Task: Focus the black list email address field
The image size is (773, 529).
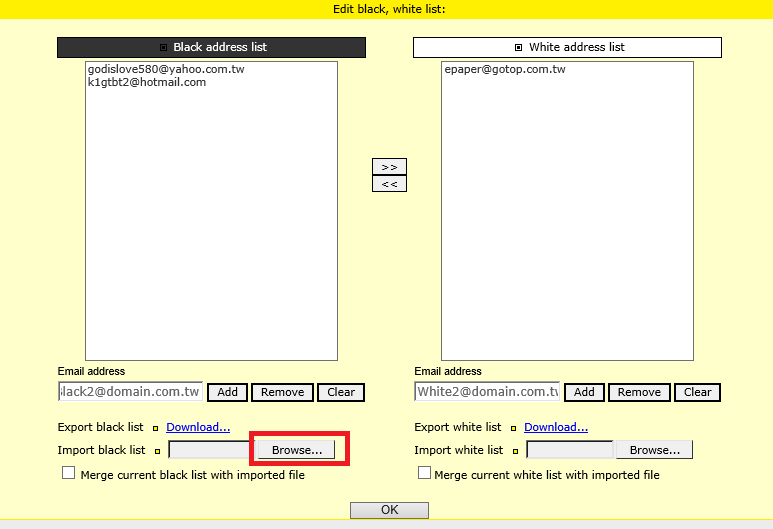Action: pyautogui.click(x=131, y=392)
